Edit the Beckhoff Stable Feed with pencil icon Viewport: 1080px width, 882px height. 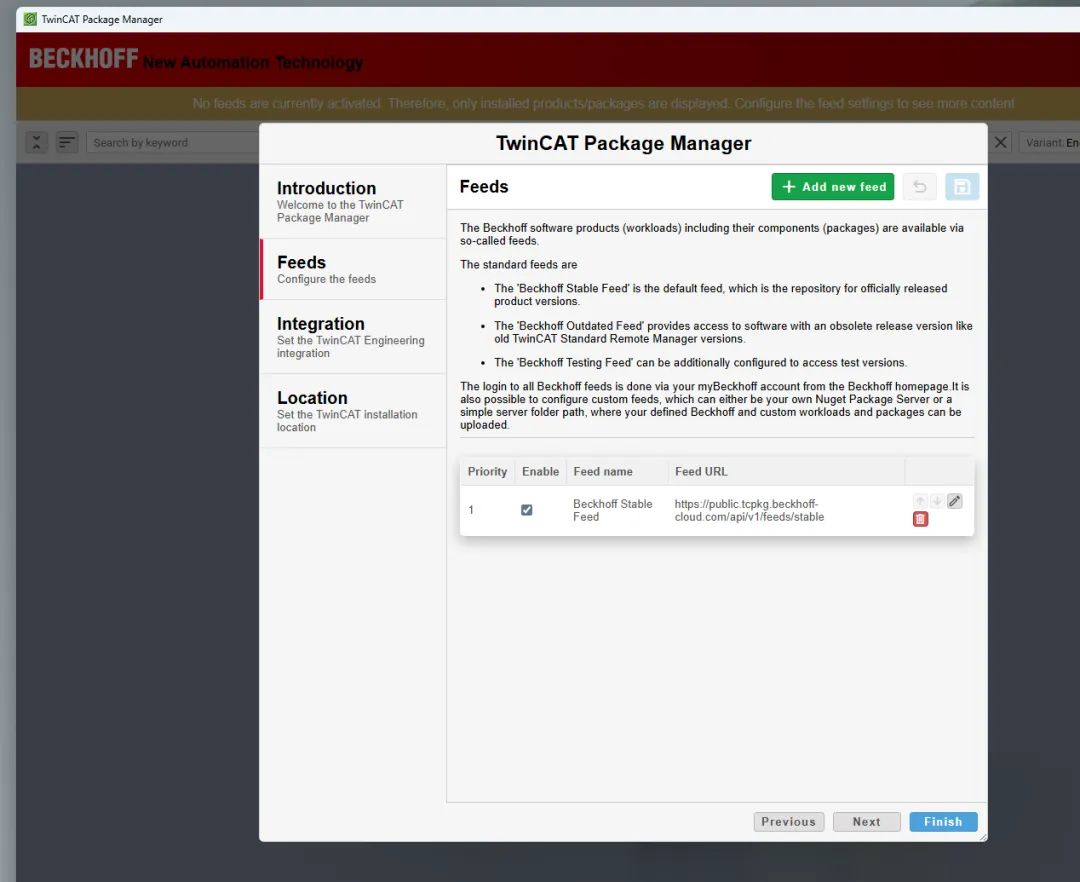954,501
